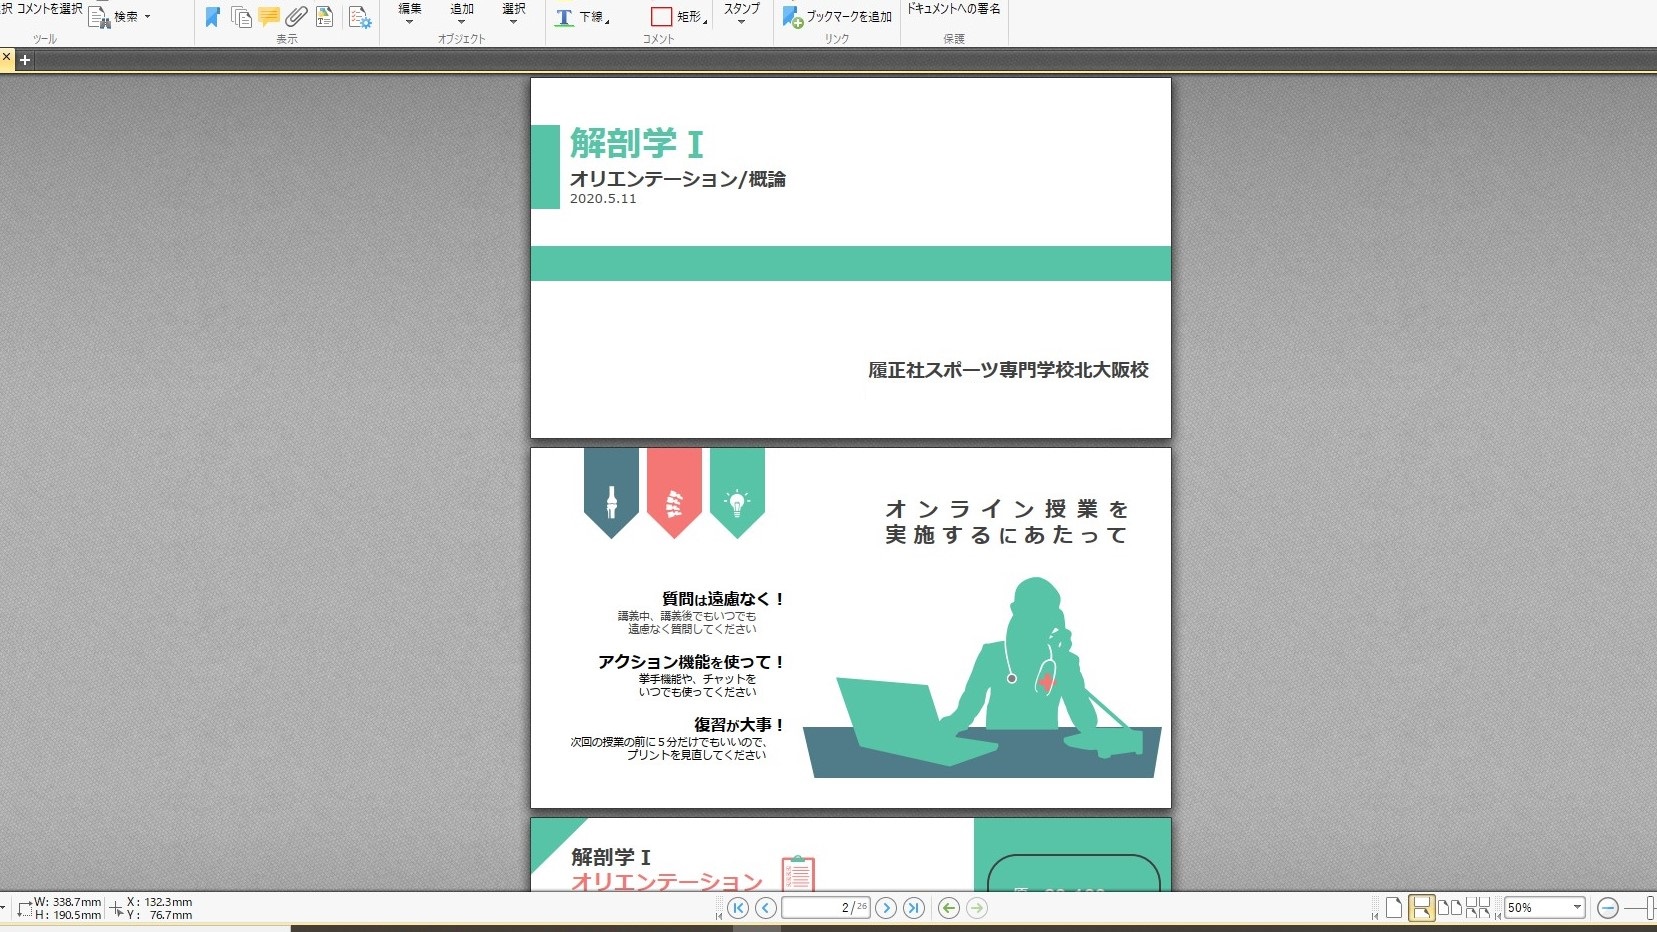Jump to the last page
1657x932 pixels.
point(914,908)
